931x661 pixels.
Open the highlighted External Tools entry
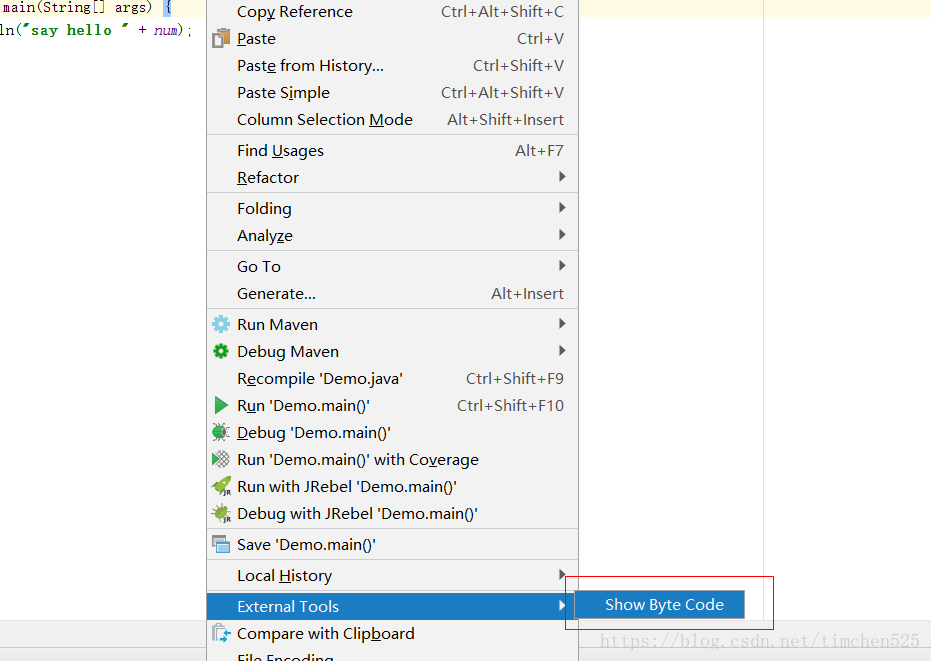click(x=392, y=606)
